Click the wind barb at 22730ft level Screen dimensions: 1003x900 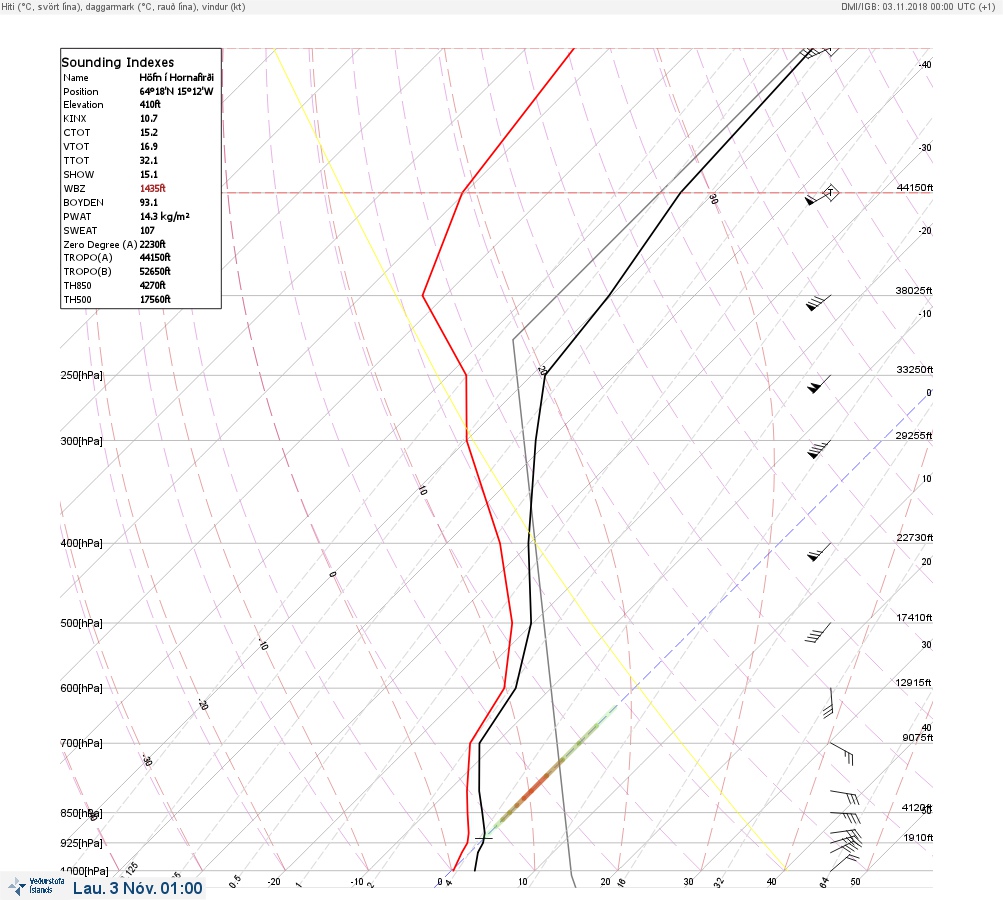click(818, 553)
